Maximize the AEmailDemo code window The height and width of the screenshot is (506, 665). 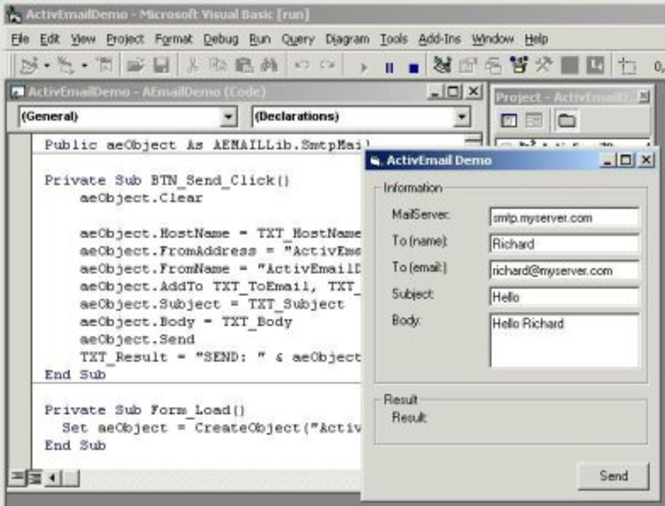453,92
